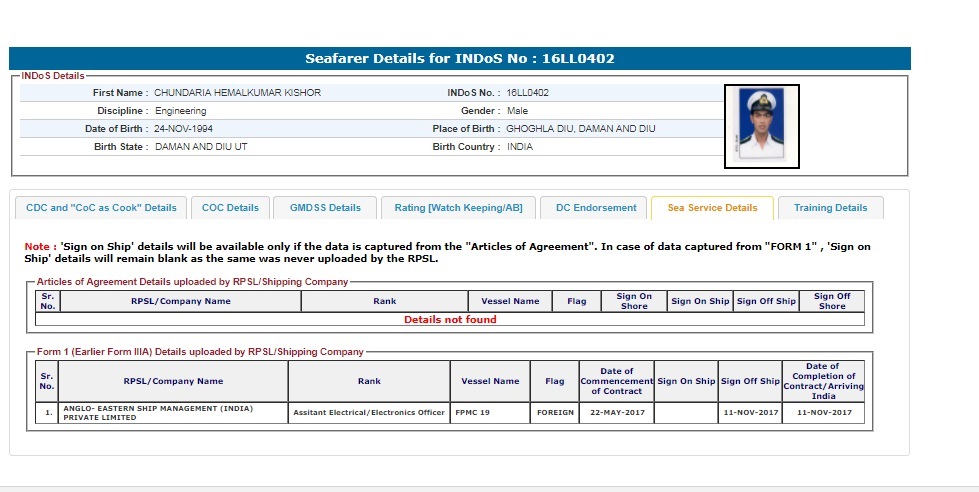Click the 22-MAY-2017 commencement date cell
Viewport: 979px width, 492px height.
616,412
